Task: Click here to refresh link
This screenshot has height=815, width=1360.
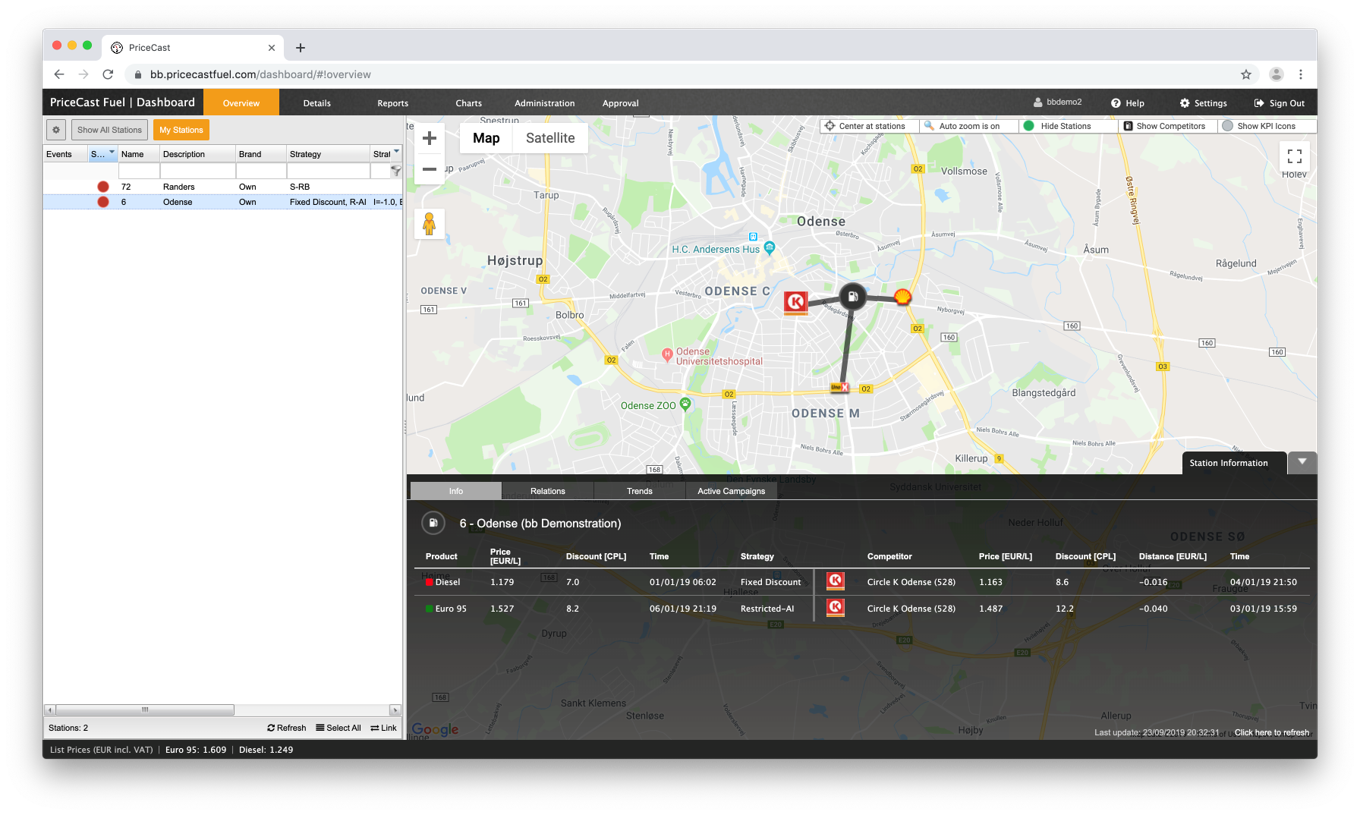Action: coord(1271,733)
